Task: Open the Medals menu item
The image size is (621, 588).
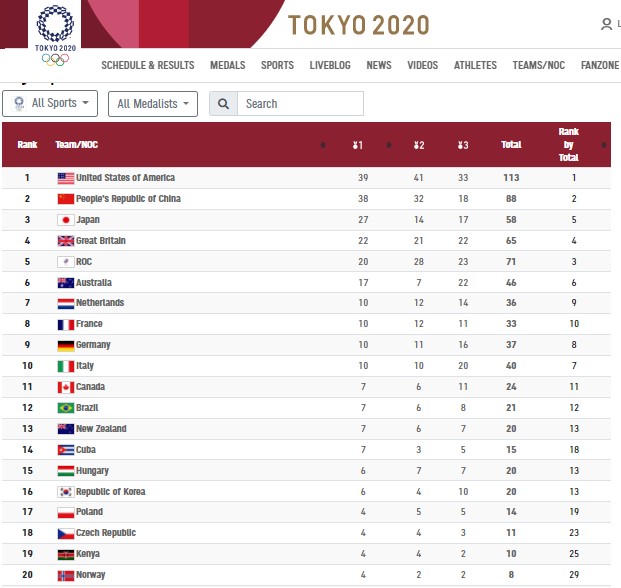Action: (x=228, y=65)
